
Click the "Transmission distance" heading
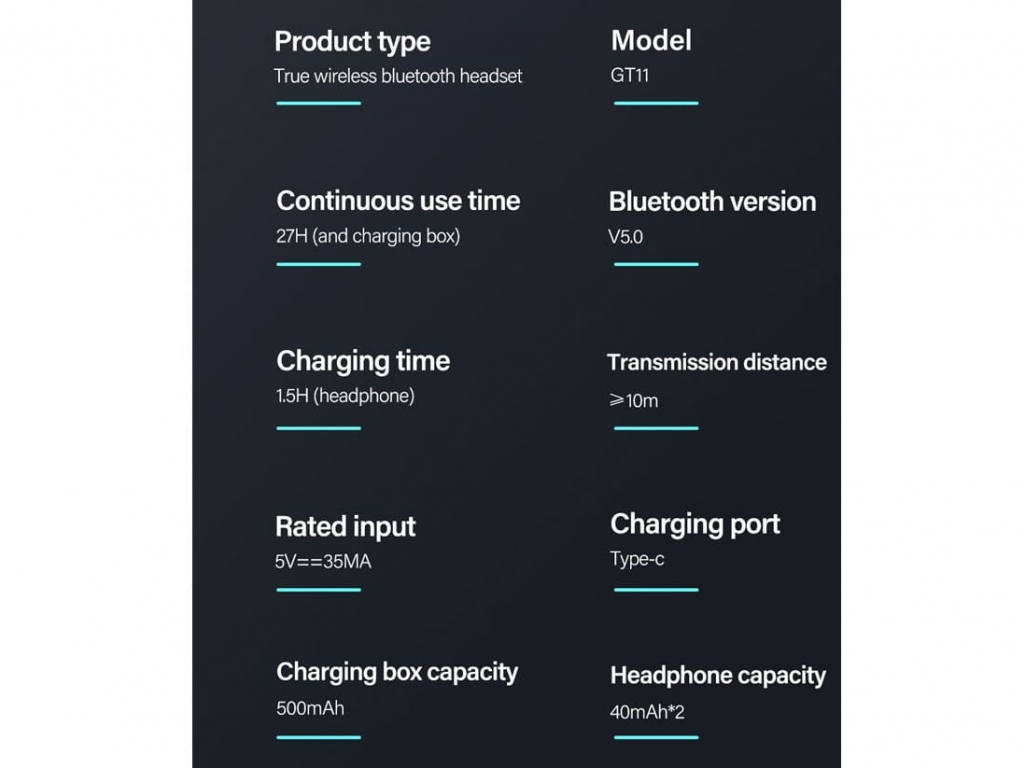(x=717, y=362)
